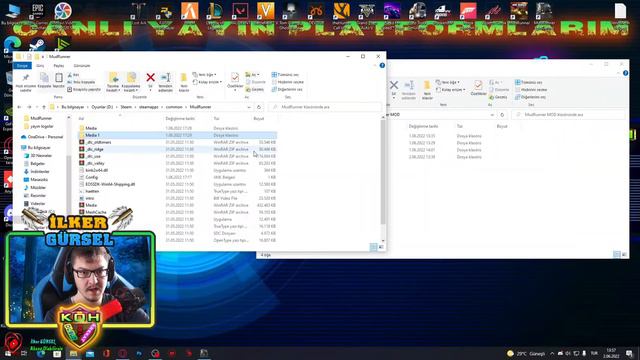Open Kolay erişim dropdown in MudRunner window
This screenshot has width=640, height=360.
pyautogui.click(x=207, y=82)
